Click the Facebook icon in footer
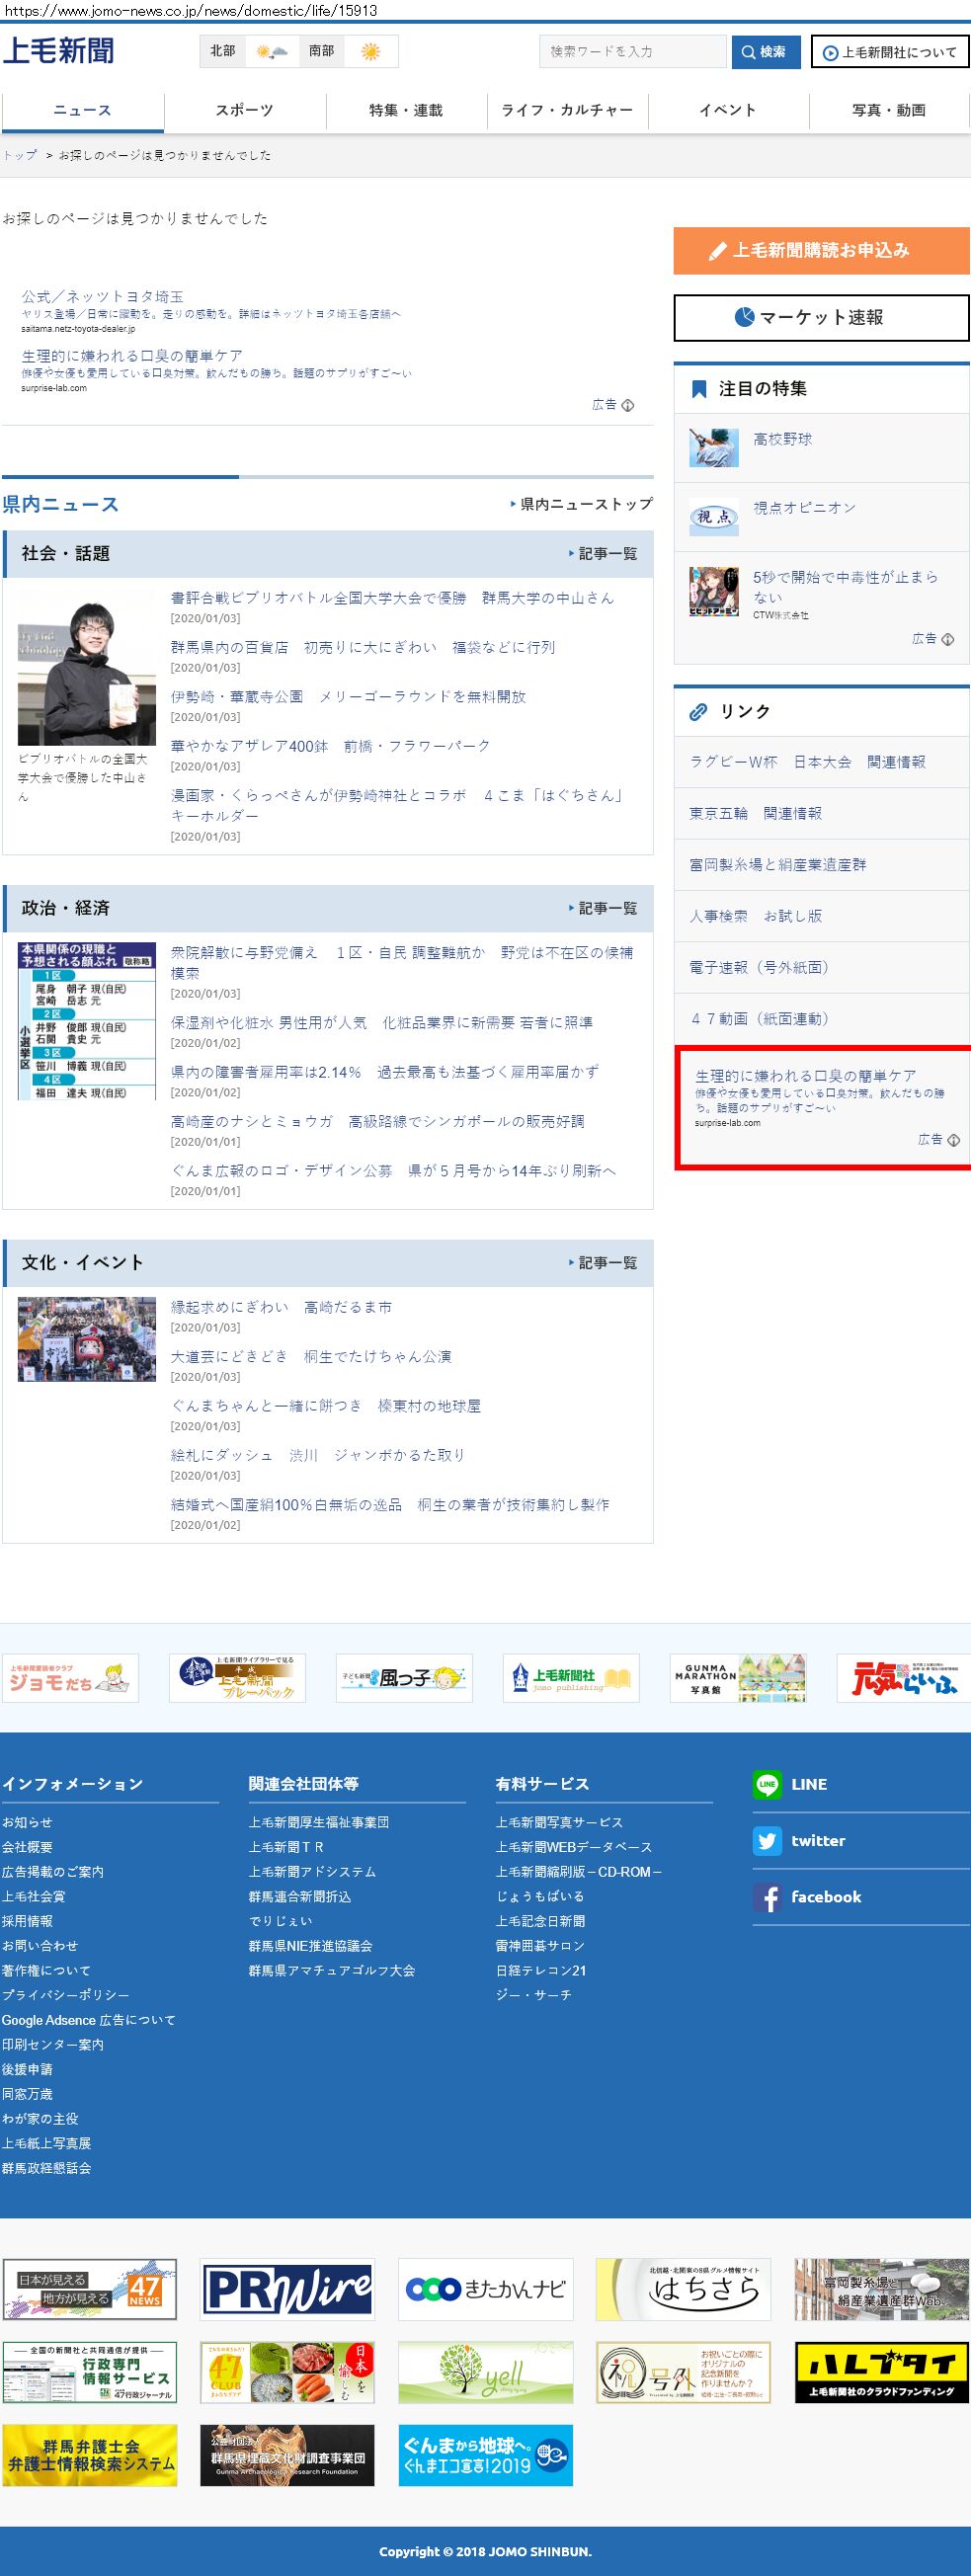Viewport: 971px width, 2576px height. 767,1897
